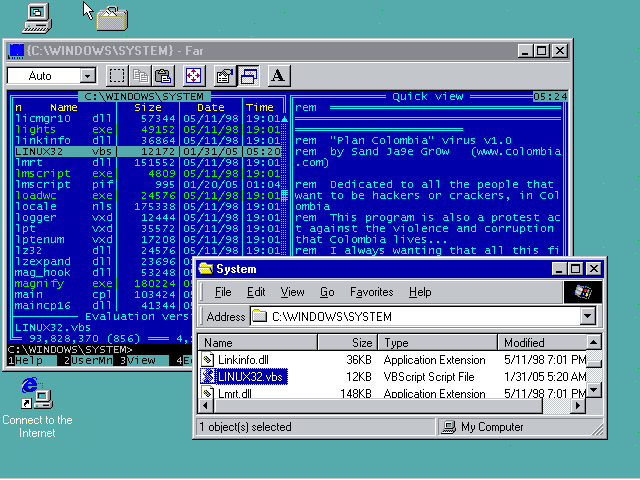The width and height of the screenshot is (640, 480).
Task: Click the Font 'A' icon in Far toolbar
Action: 279,76
